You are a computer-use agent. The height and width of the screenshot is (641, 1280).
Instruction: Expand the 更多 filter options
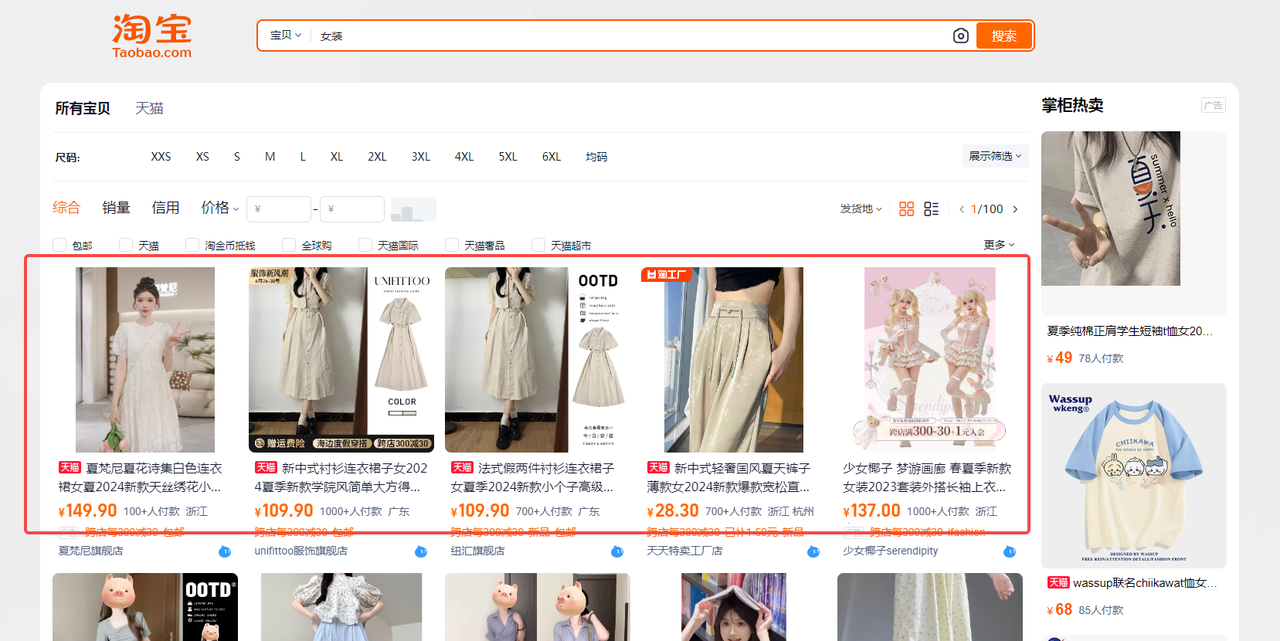[999, 245]
